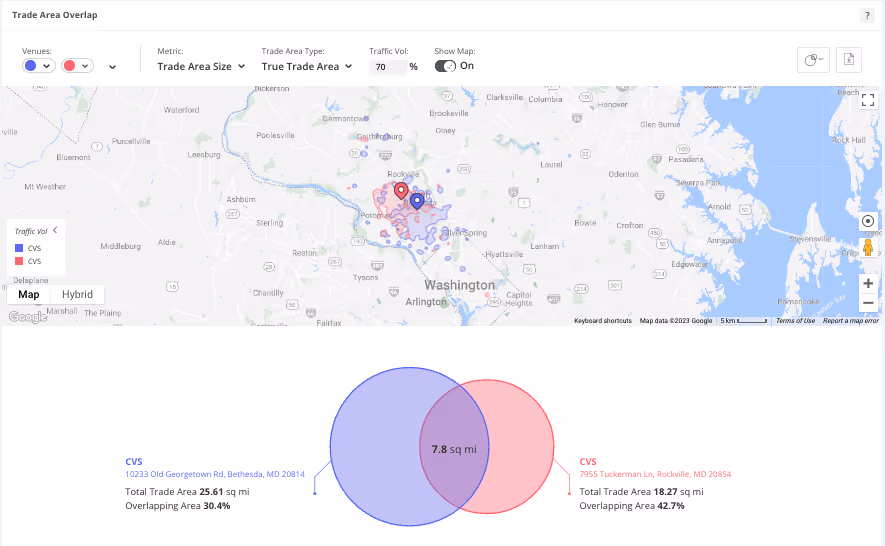Image resolution: width=885 pixels, height=546 pixels.
Task: Open the Google logo link
Action: [x=28, y=317]
